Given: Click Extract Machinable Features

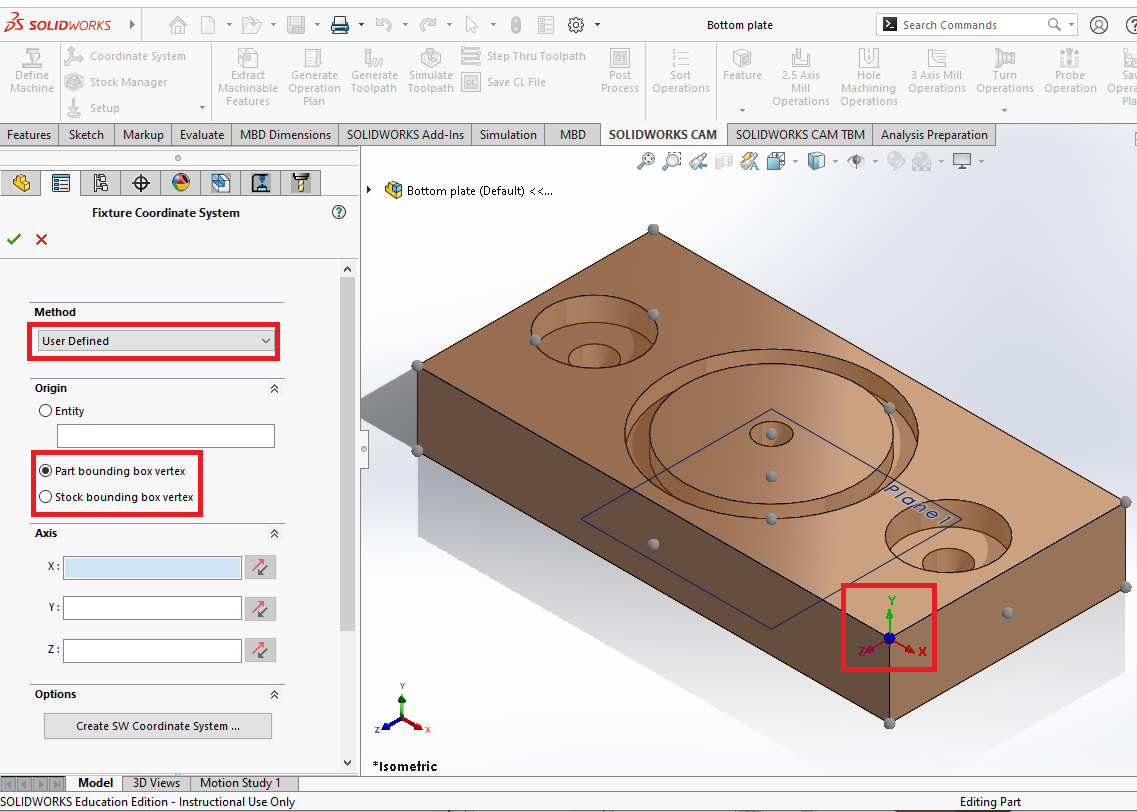Looking at the screenshot, I should click(248, 77).
